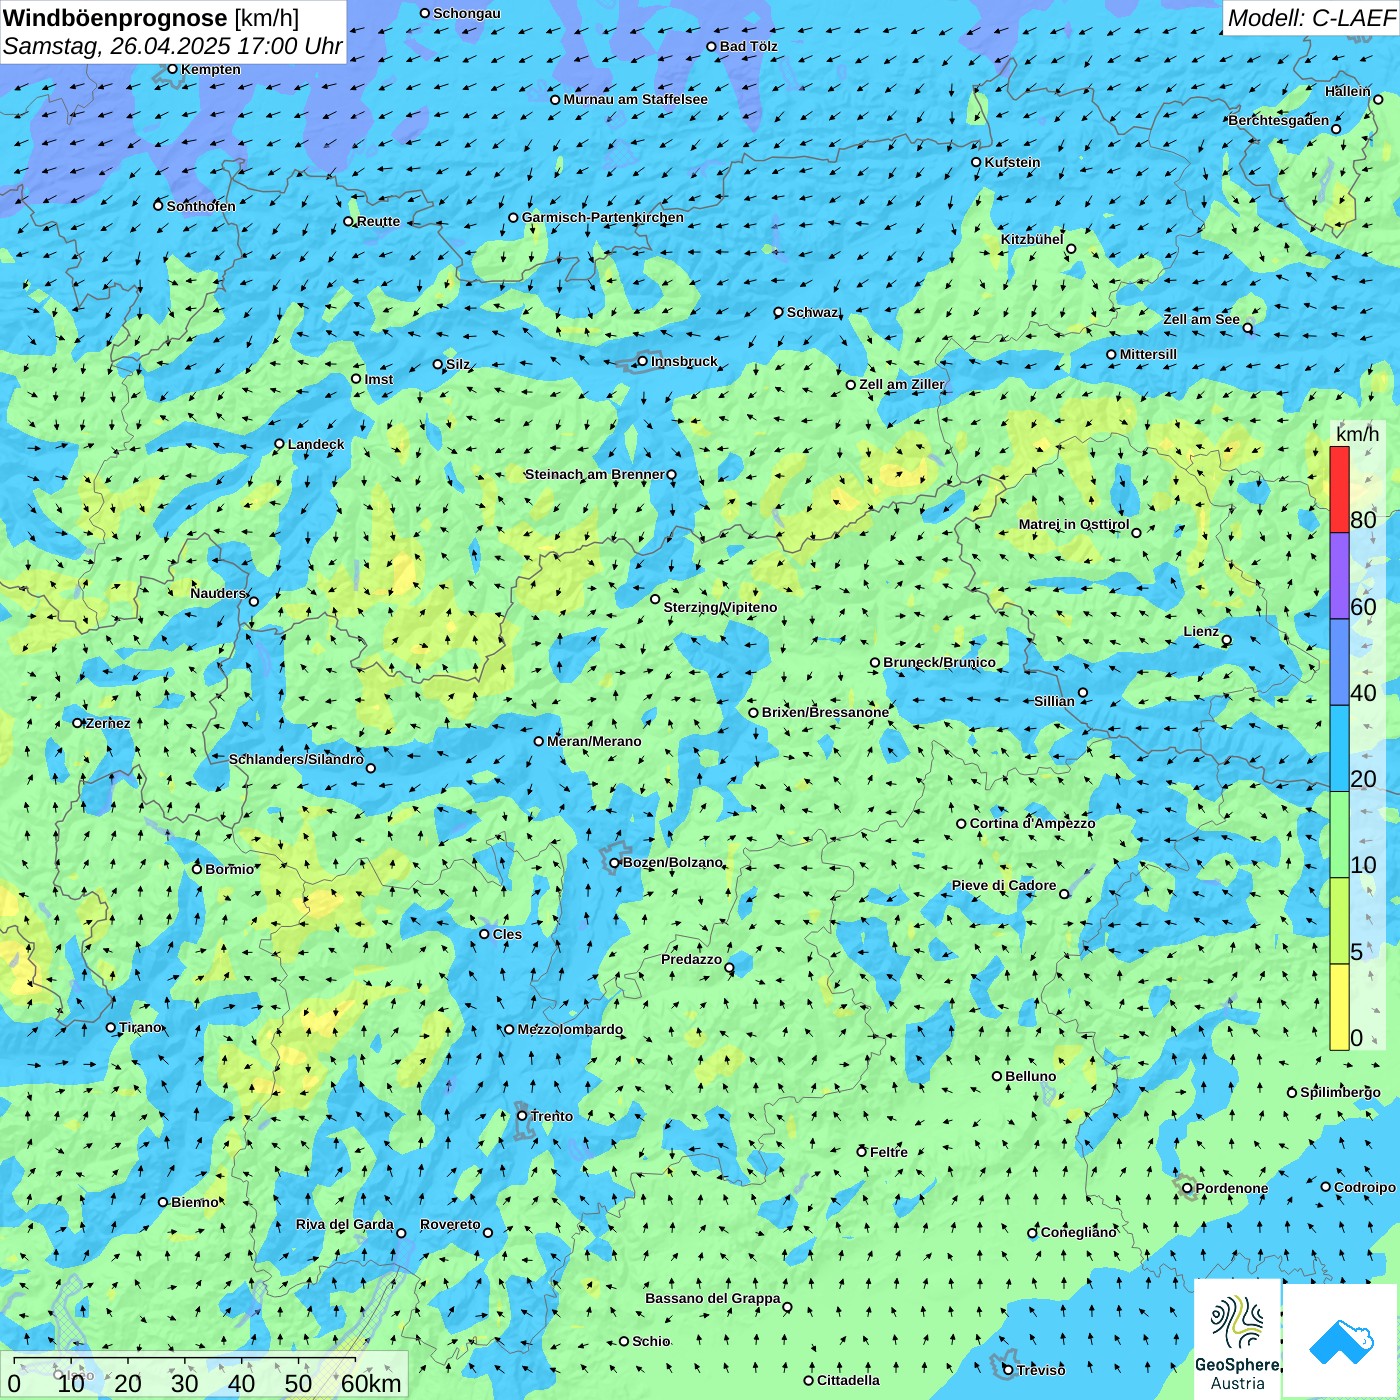Click the Murnau am Staffelsee label
This screenshot has width=1400, height=1400.
[635, 99]
